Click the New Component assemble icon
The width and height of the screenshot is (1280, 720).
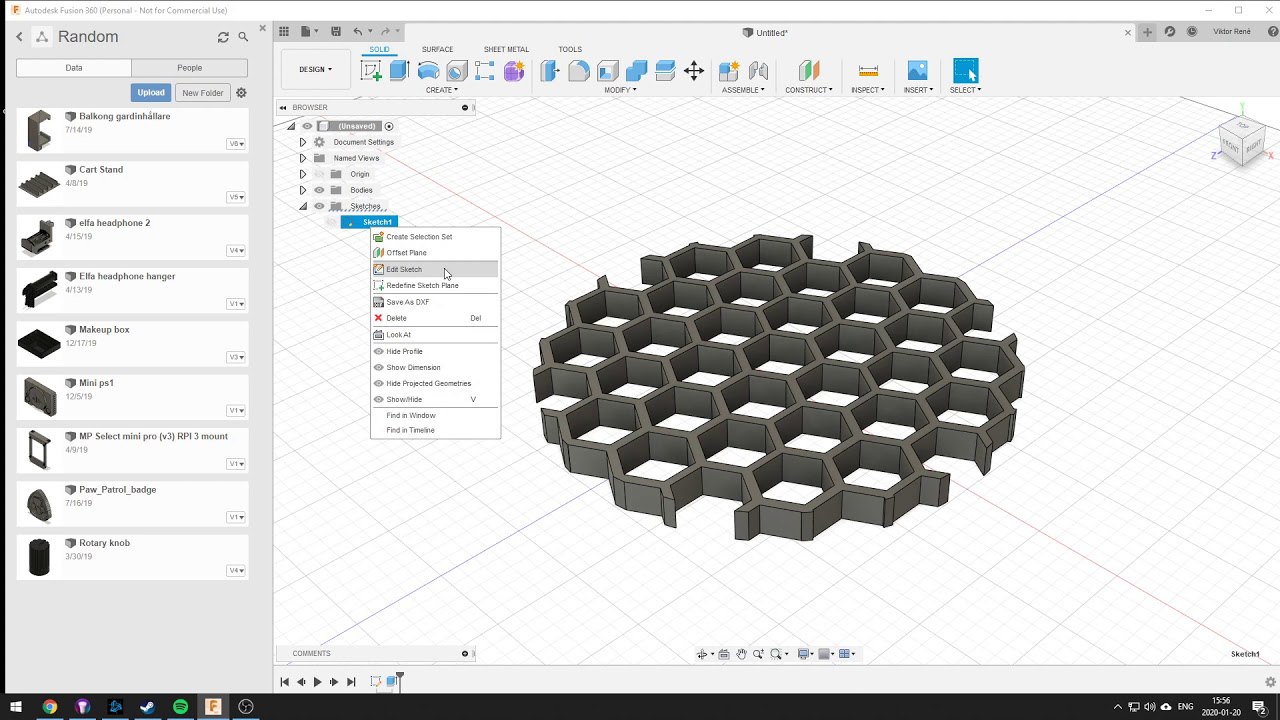(x=730, y=70)
